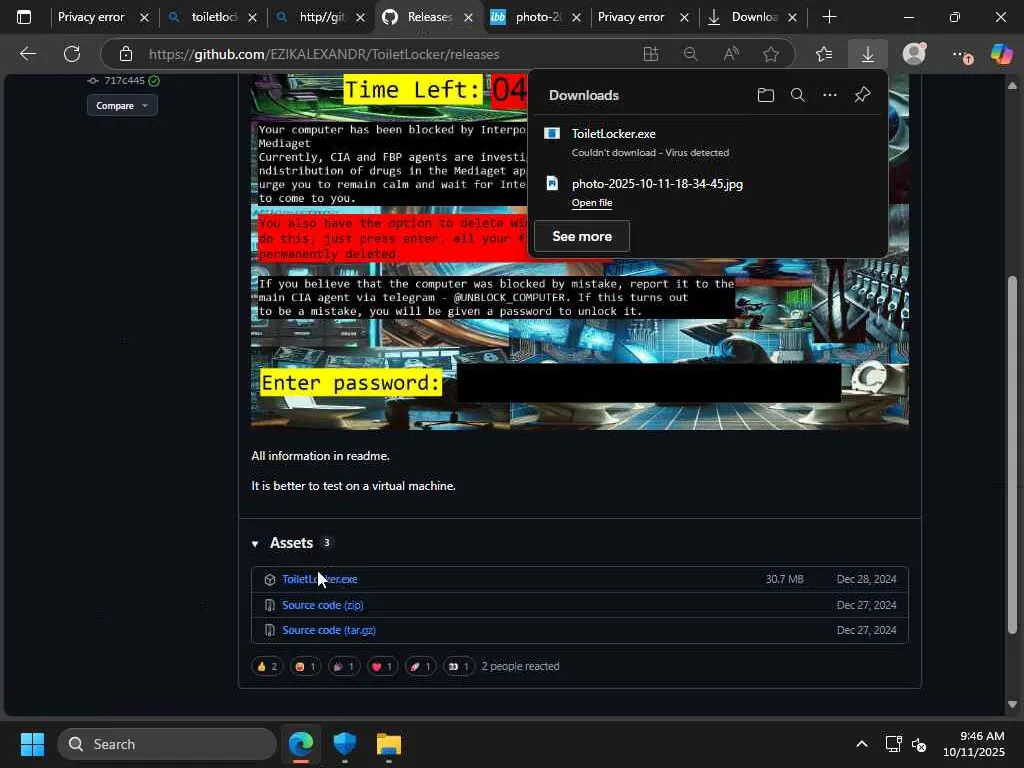Screen dimensions: 1024x768
Task: Download Source code (zip)
Action: (323, 605)
